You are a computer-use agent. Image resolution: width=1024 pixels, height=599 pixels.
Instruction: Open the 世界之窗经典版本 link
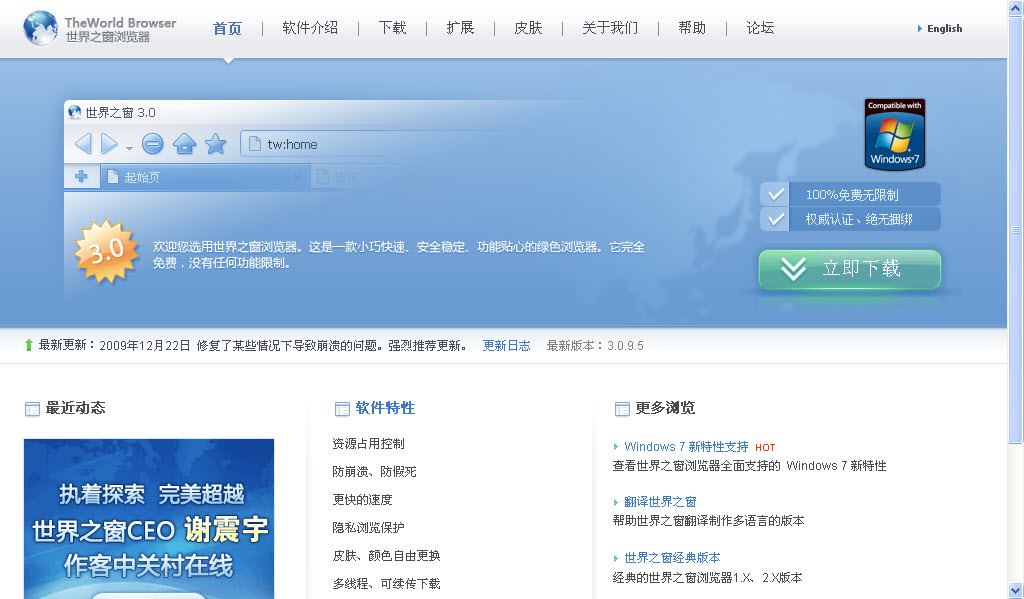[x=673, y=558]
